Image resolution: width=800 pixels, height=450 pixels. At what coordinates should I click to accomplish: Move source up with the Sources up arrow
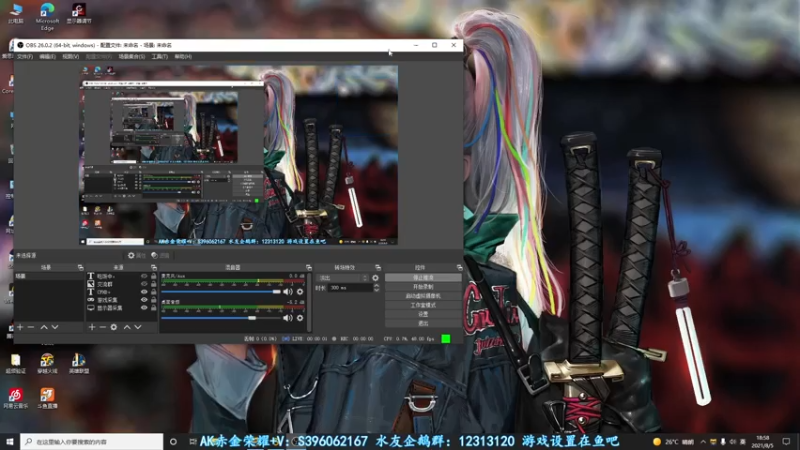[x=127, y=327]
